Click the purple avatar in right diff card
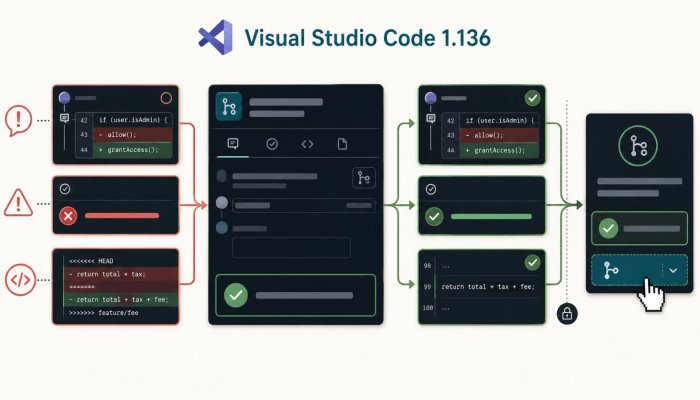Screen dimensions: 700x400 click(x=430, y=98)
